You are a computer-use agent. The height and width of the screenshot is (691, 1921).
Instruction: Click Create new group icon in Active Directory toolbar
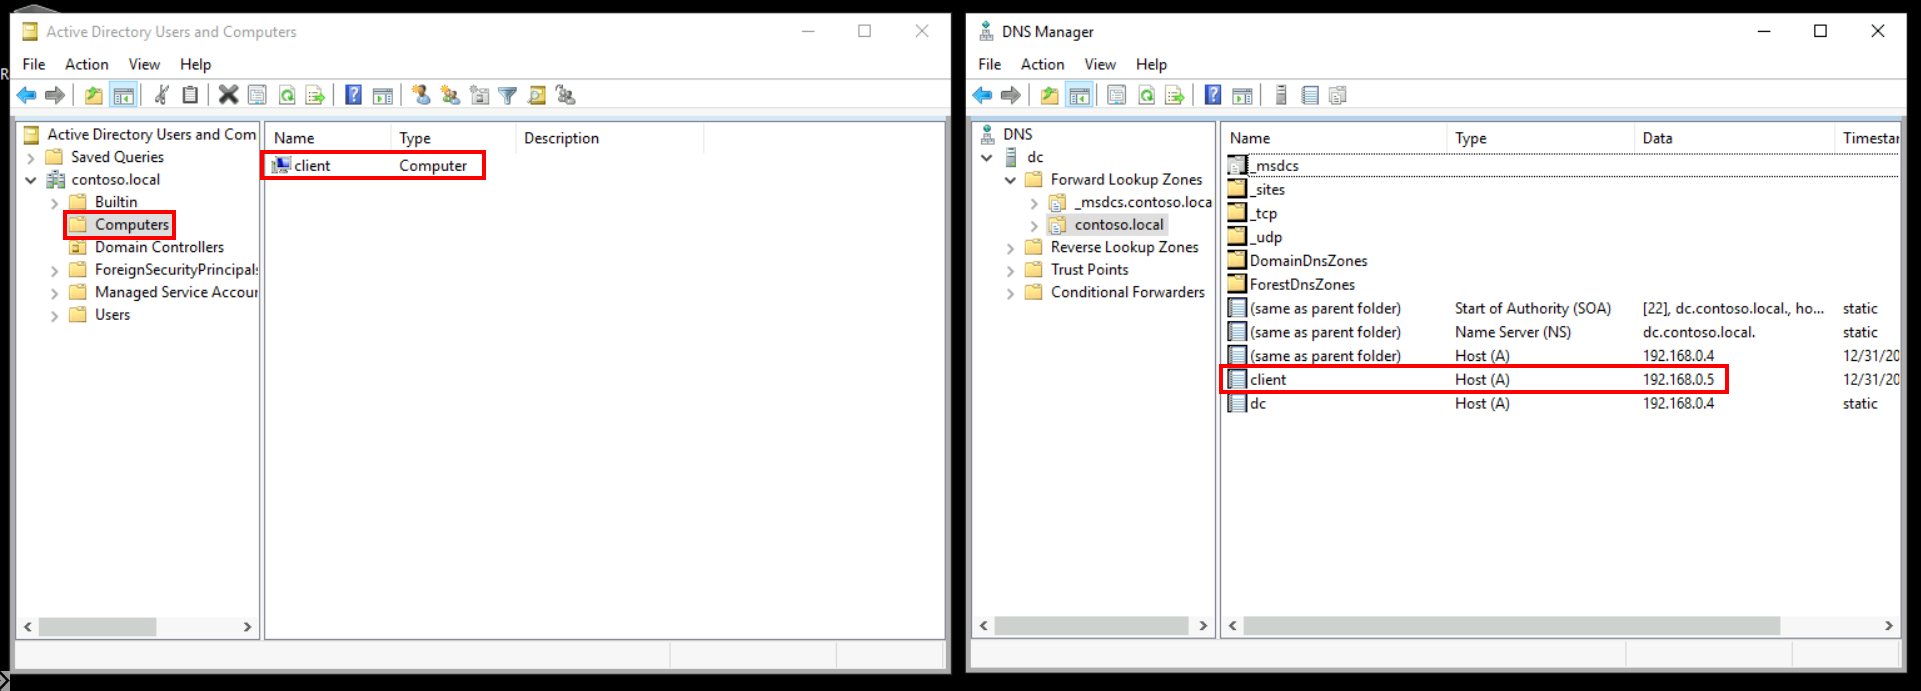450,95
